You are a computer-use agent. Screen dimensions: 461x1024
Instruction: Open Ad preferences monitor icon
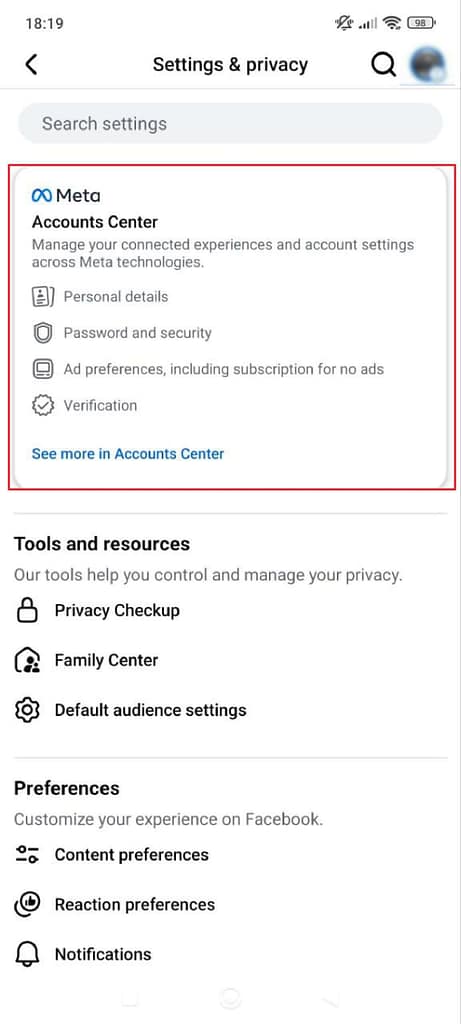coord(42,370)
